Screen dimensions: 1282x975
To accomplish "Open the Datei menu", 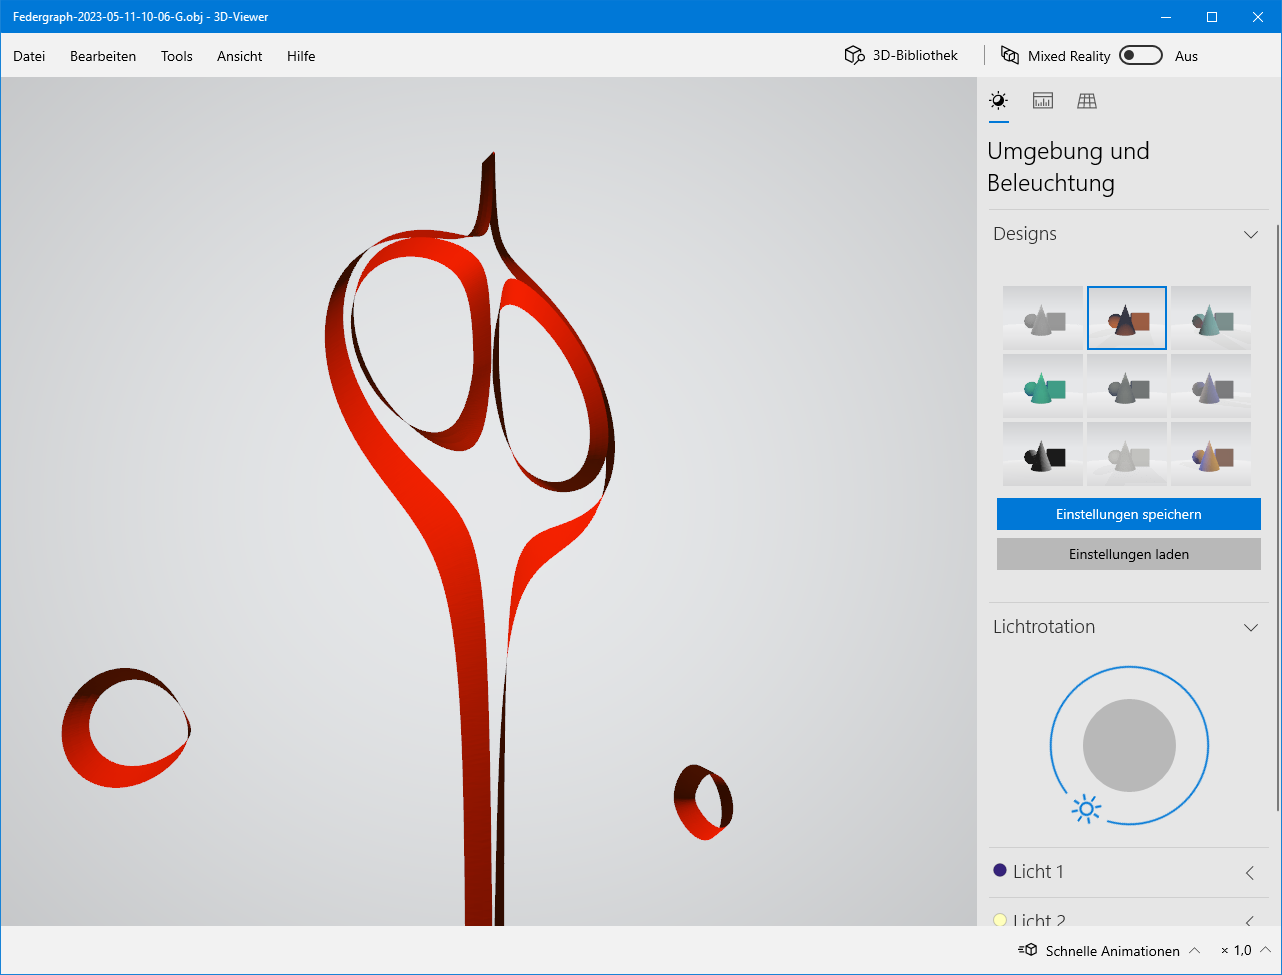I will [x=29, y=56].
